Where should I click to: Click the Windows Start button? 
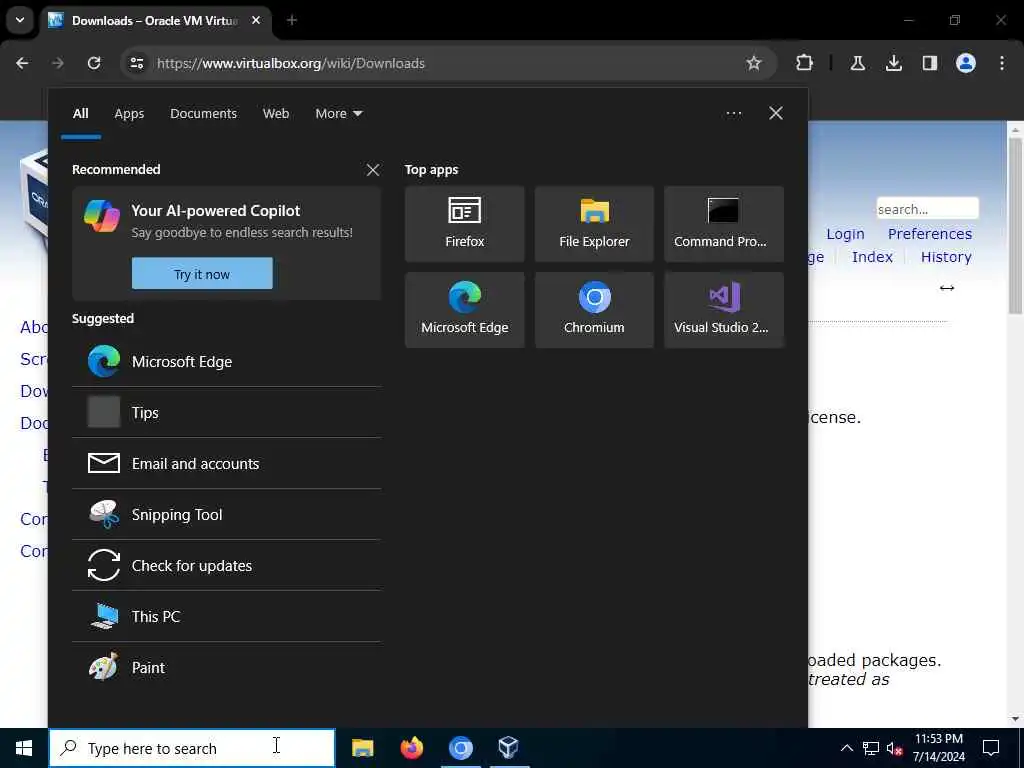[24, 748]
